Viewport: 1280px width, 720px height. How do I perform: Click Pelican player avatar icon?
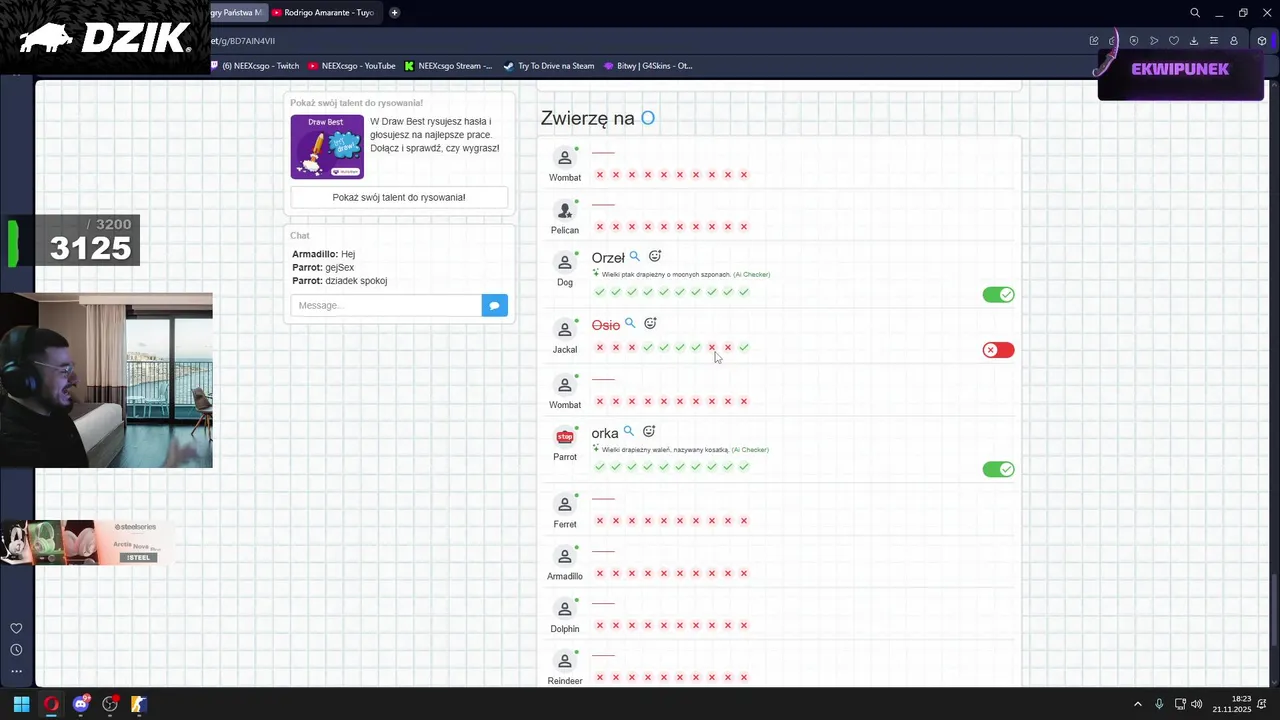[565, 210]
